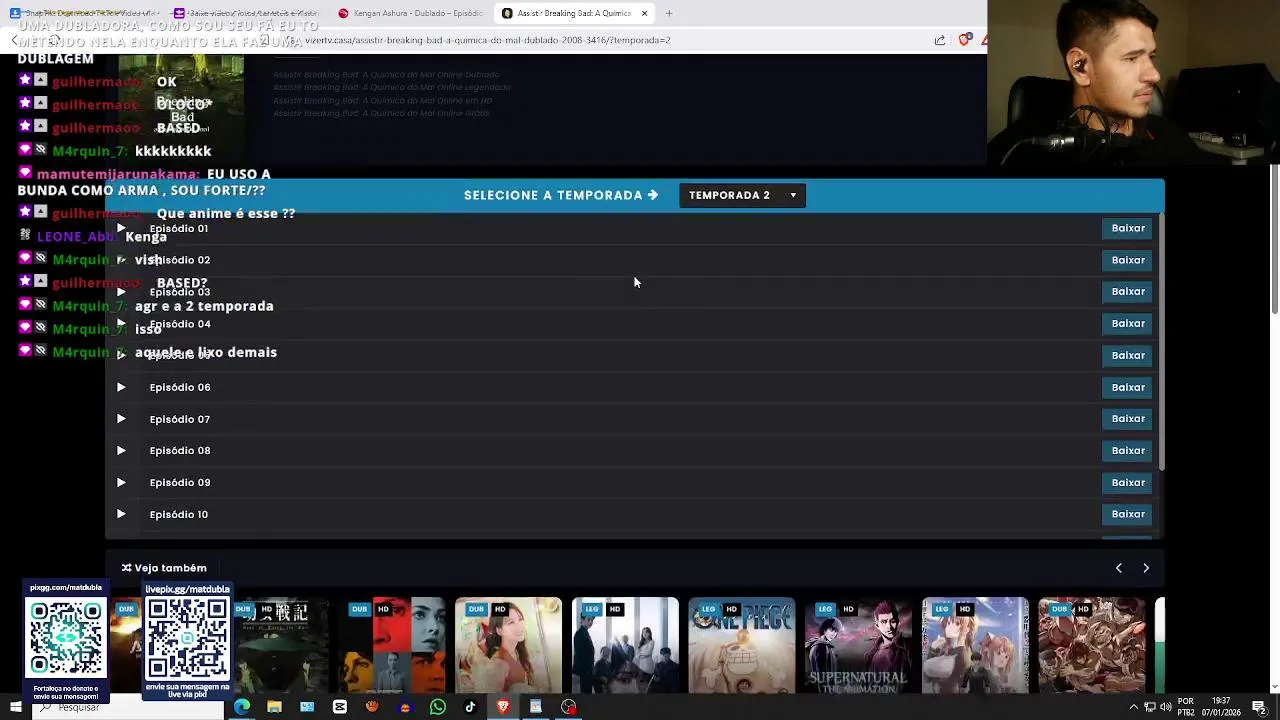This screenshot has width=1280, height=720.
Task: Open File Explorer from the taskbar
Action: tap(274, 707)
